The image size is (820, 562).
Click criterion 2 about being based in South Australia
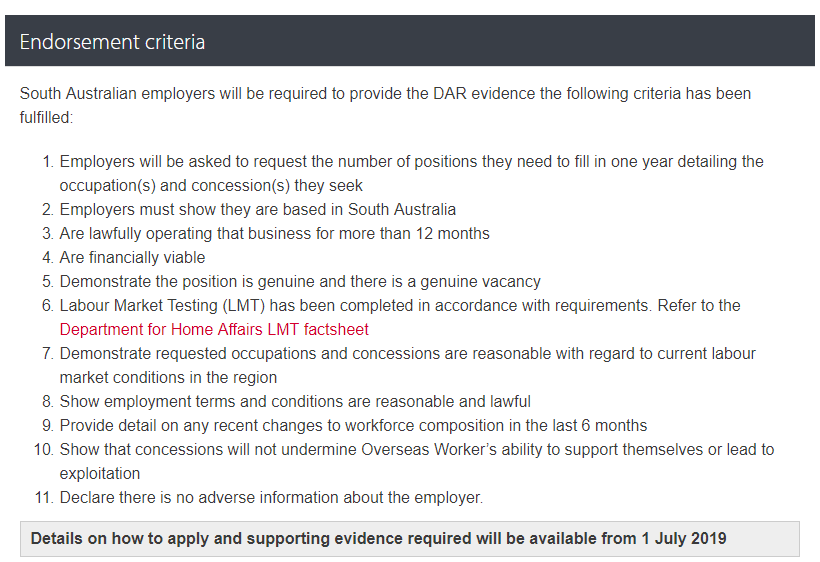(258, 209)
